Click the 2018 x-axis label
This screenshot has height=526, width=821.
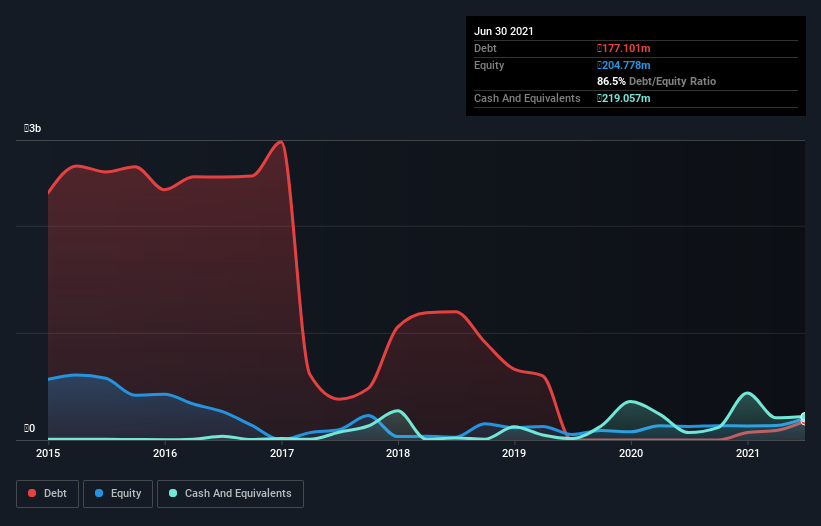[398, 453]
